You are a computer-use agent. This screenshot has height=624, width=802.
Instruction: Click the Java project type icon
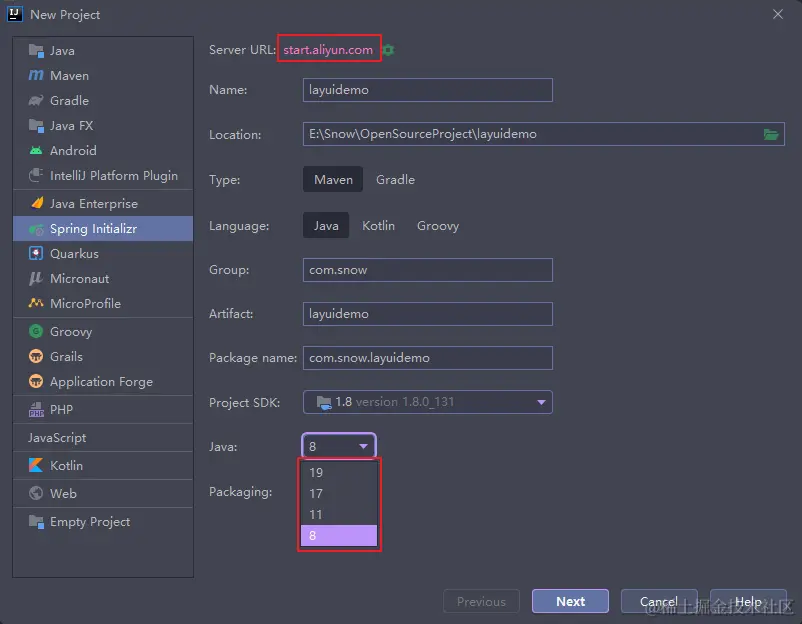point(36,51)
